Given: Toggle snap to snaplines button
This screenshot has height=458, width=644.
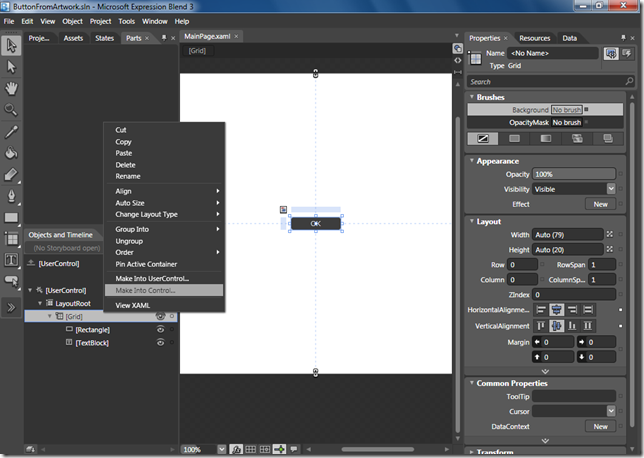Looking at the screenshot, I should (x=279, y=449).
